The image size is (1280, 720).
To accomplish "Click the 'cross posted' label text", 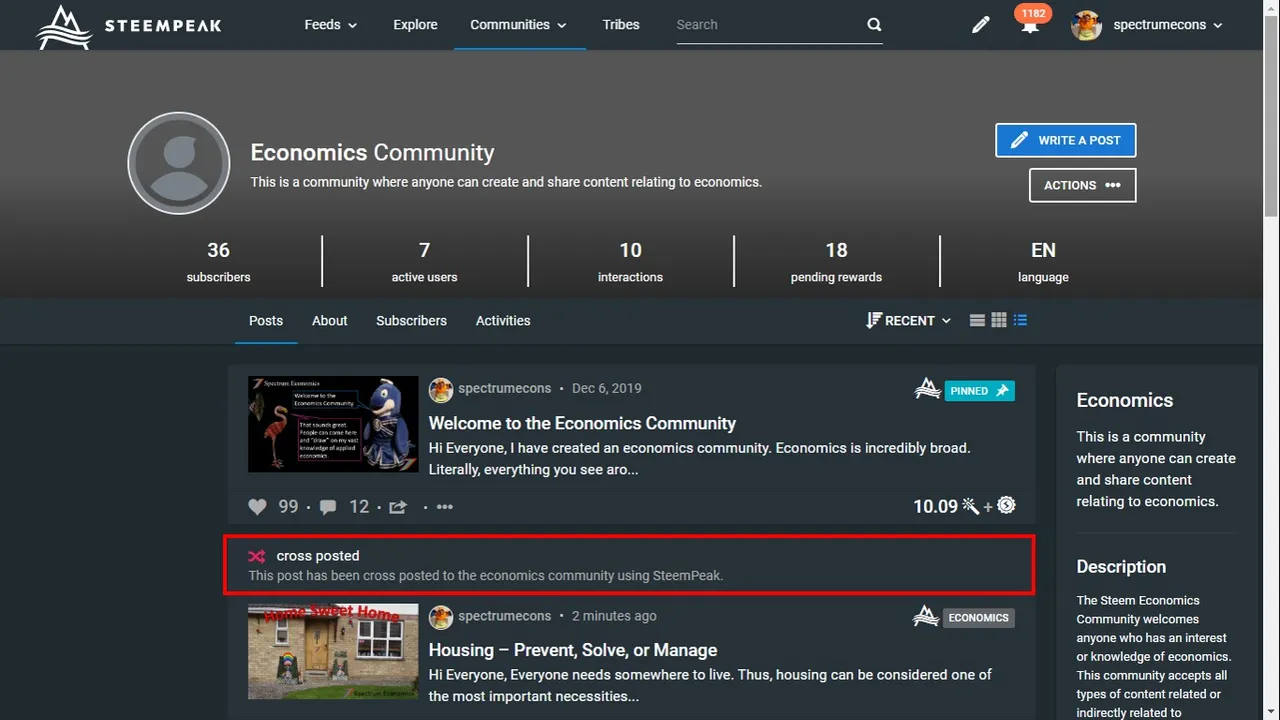I will pos(318,556).
